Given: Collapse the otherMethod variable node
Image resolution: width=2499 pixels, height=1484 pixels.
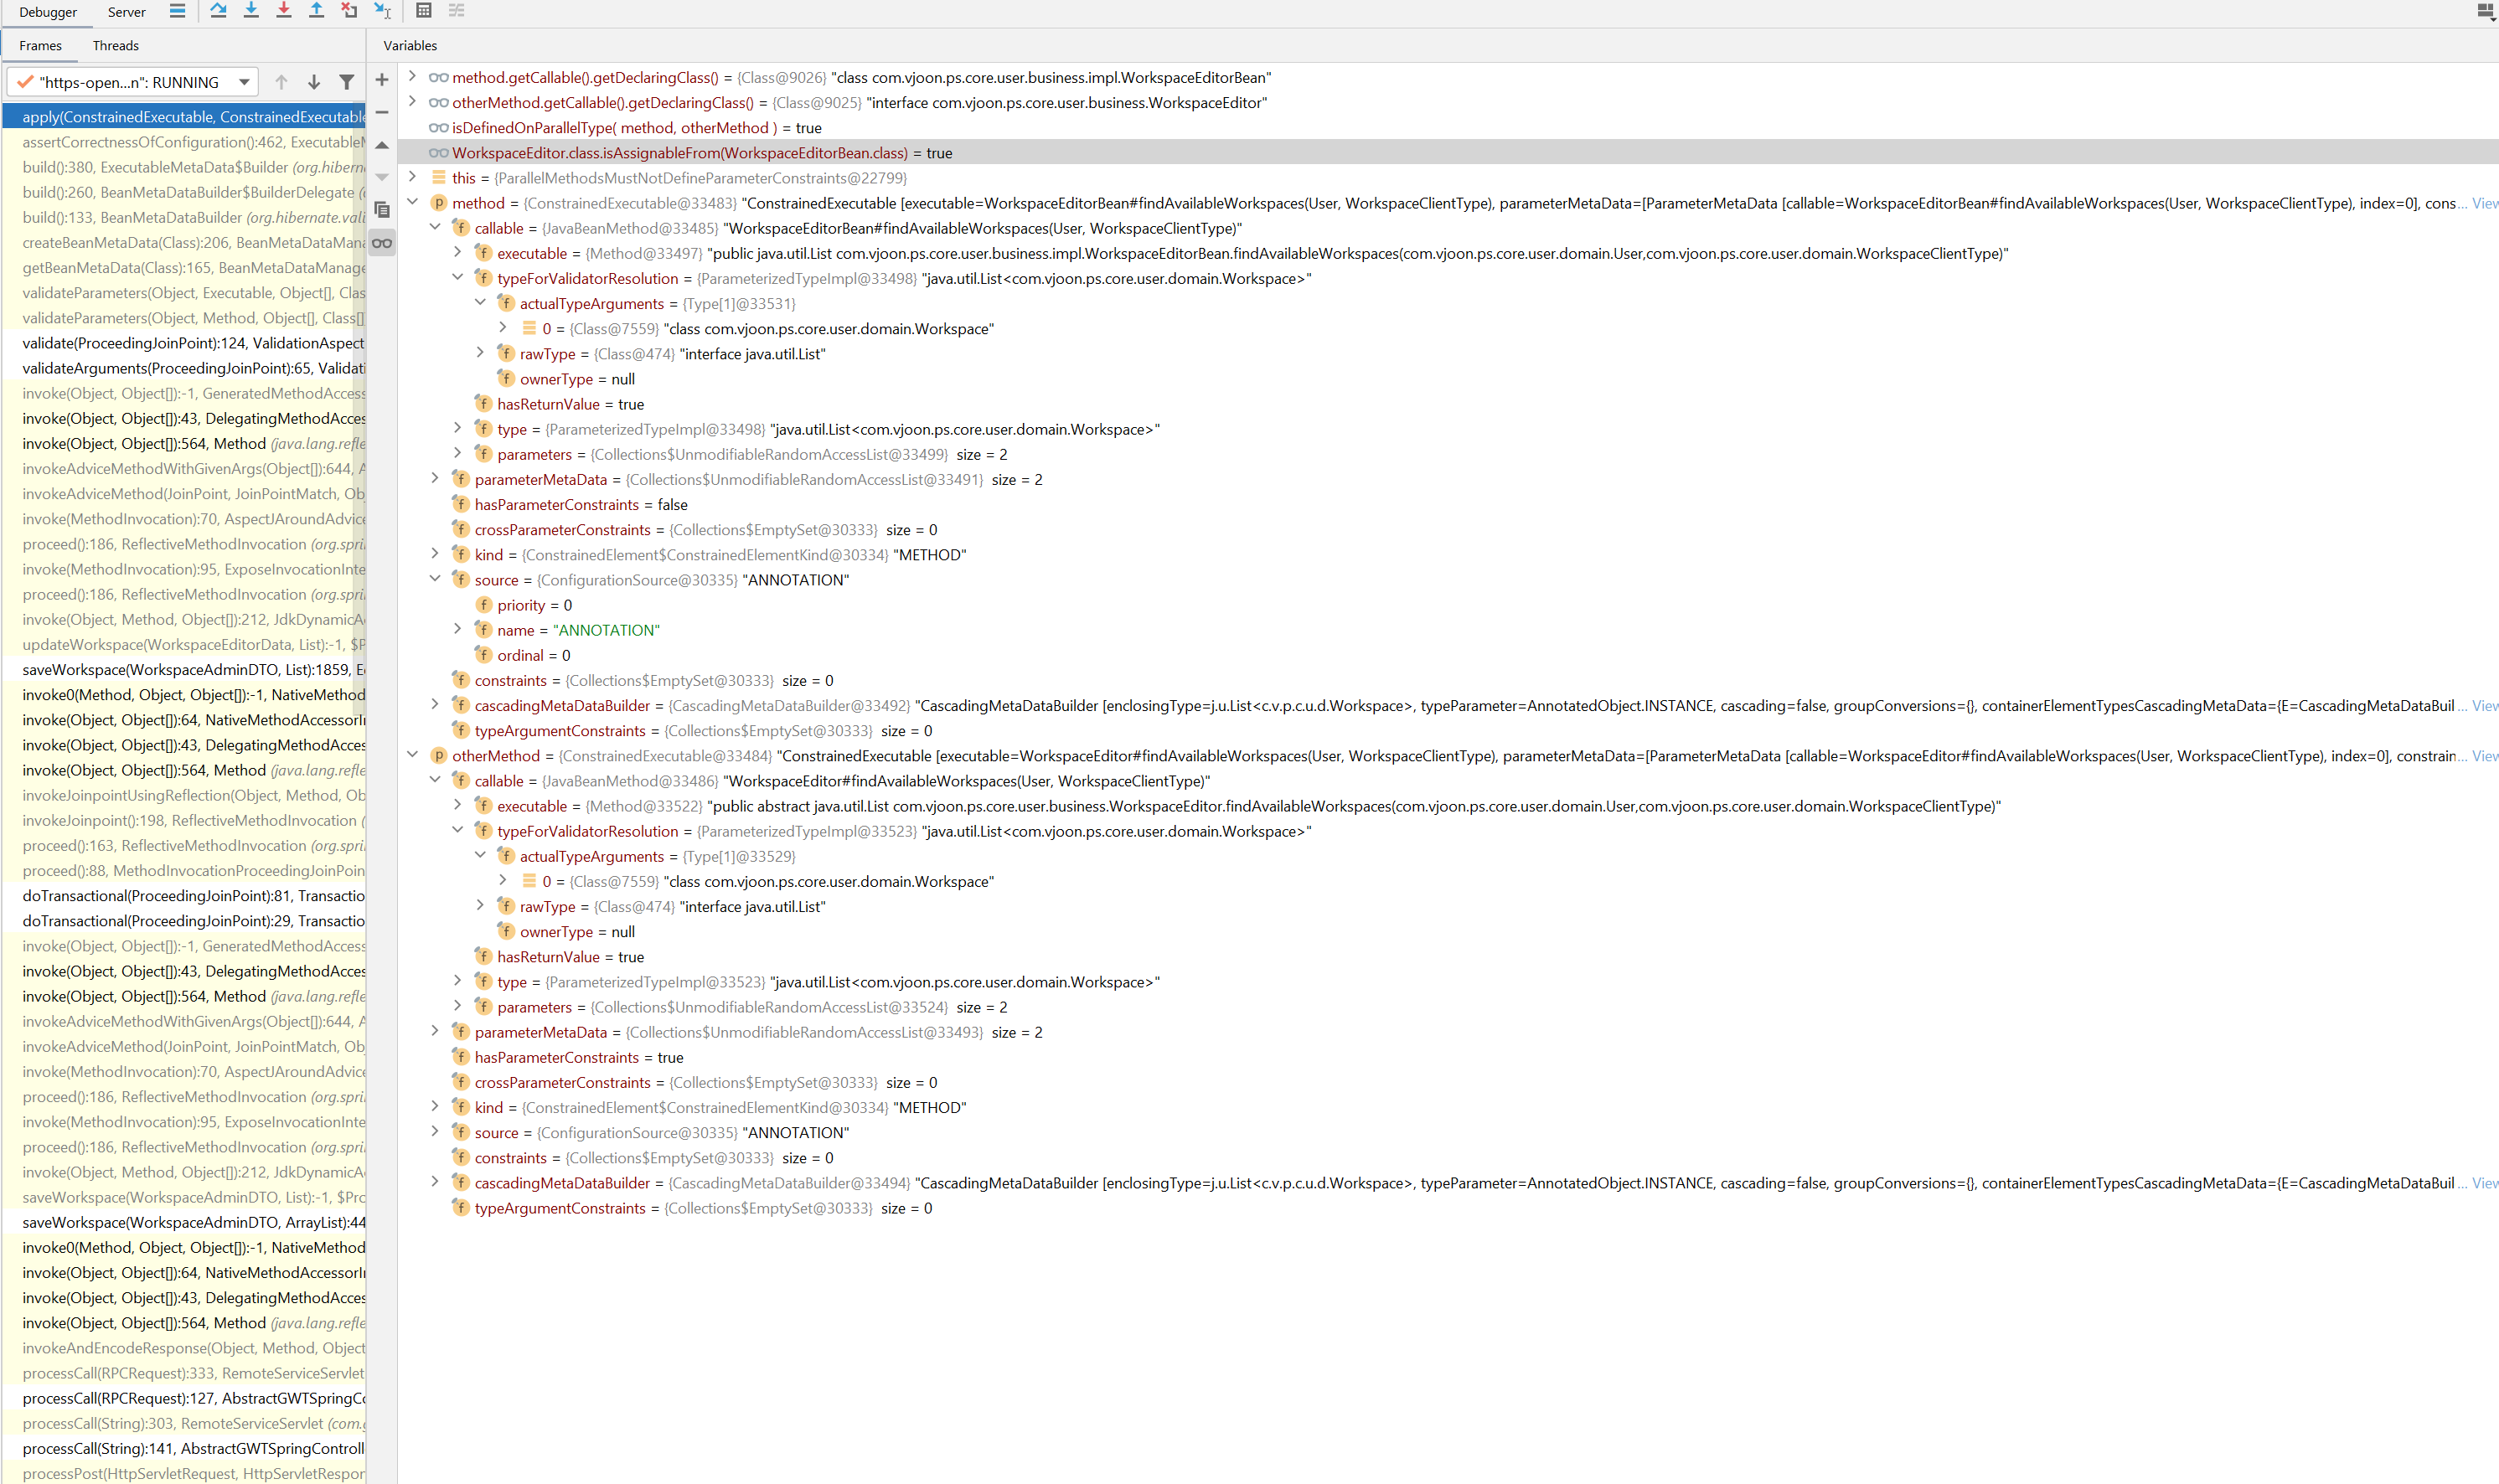Looking at the screenshot, I should 412,755.
